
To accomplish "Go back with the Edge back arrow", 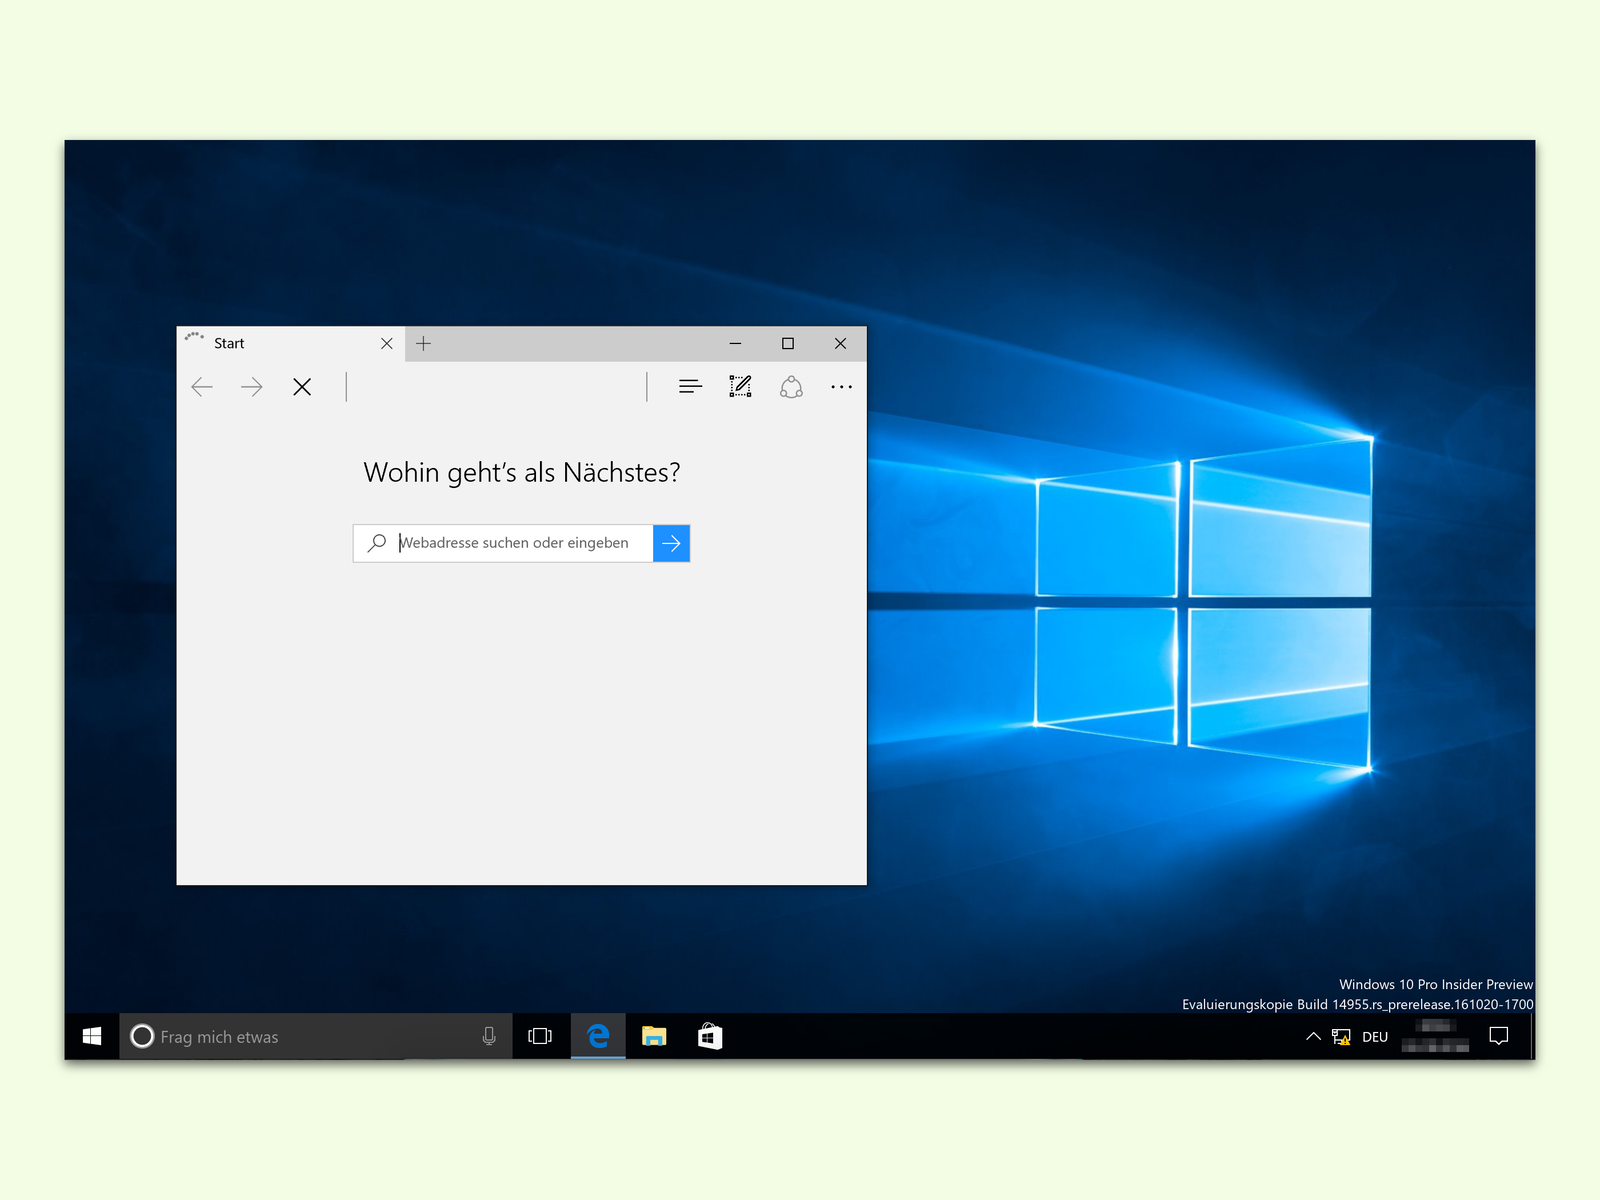I will [x=202, y=387].
